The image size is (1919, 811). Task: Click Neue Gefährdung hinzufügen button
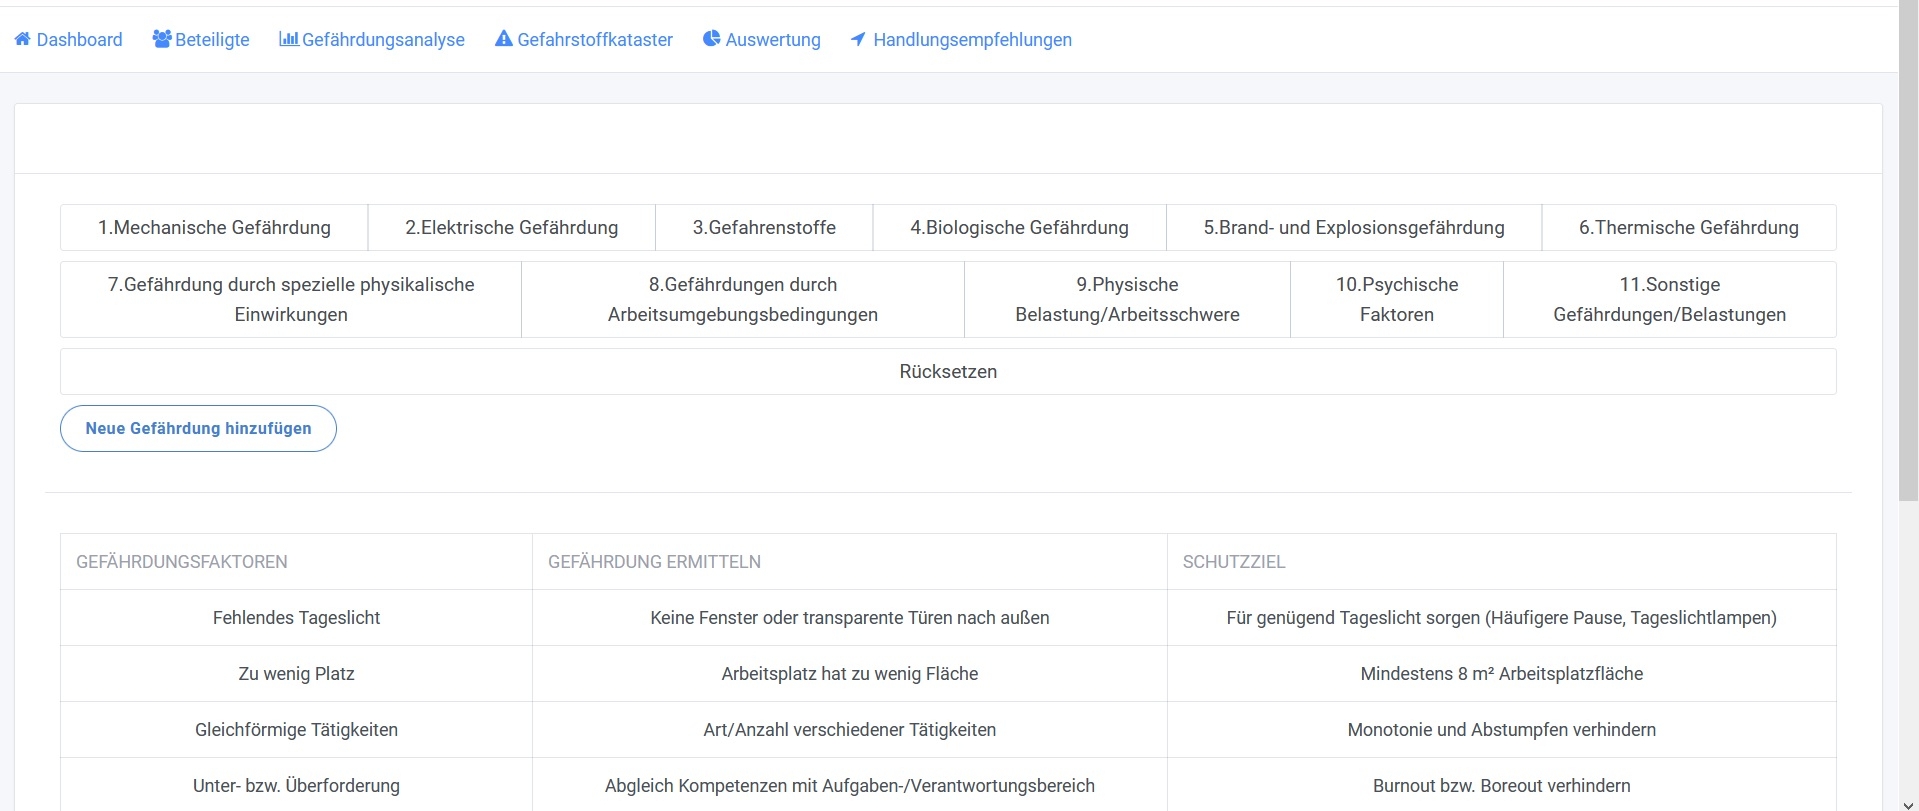[198, 428]
